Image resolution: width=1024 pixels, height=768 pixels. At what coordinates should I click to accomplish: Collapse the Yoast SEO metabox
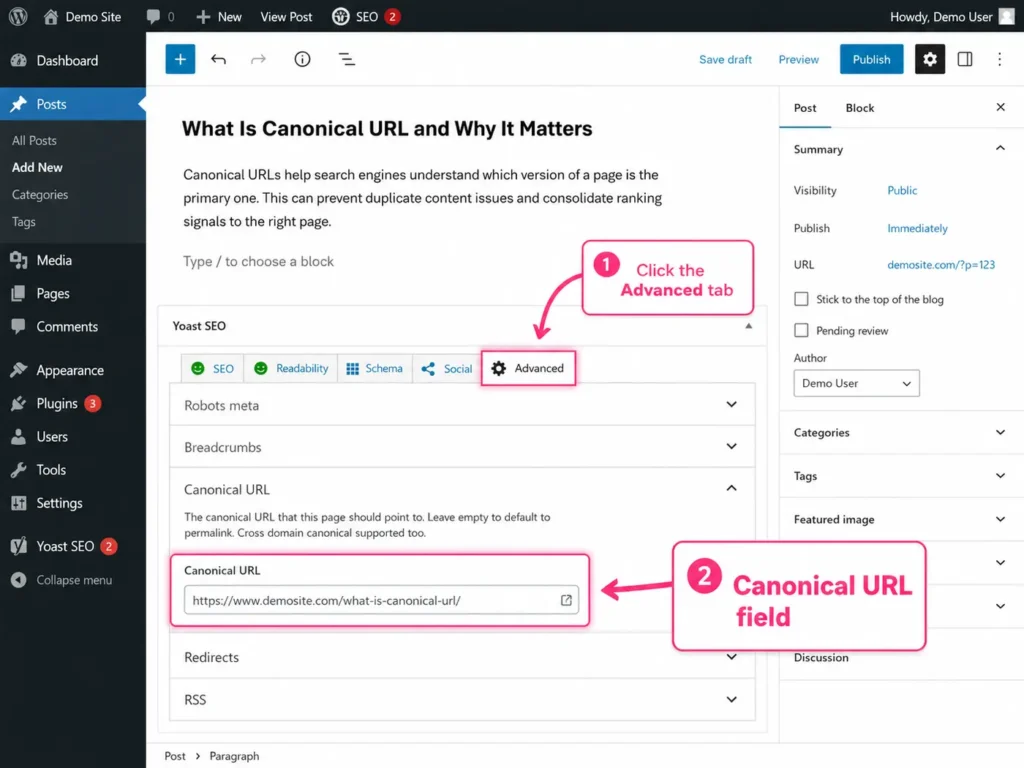point(748,326)
